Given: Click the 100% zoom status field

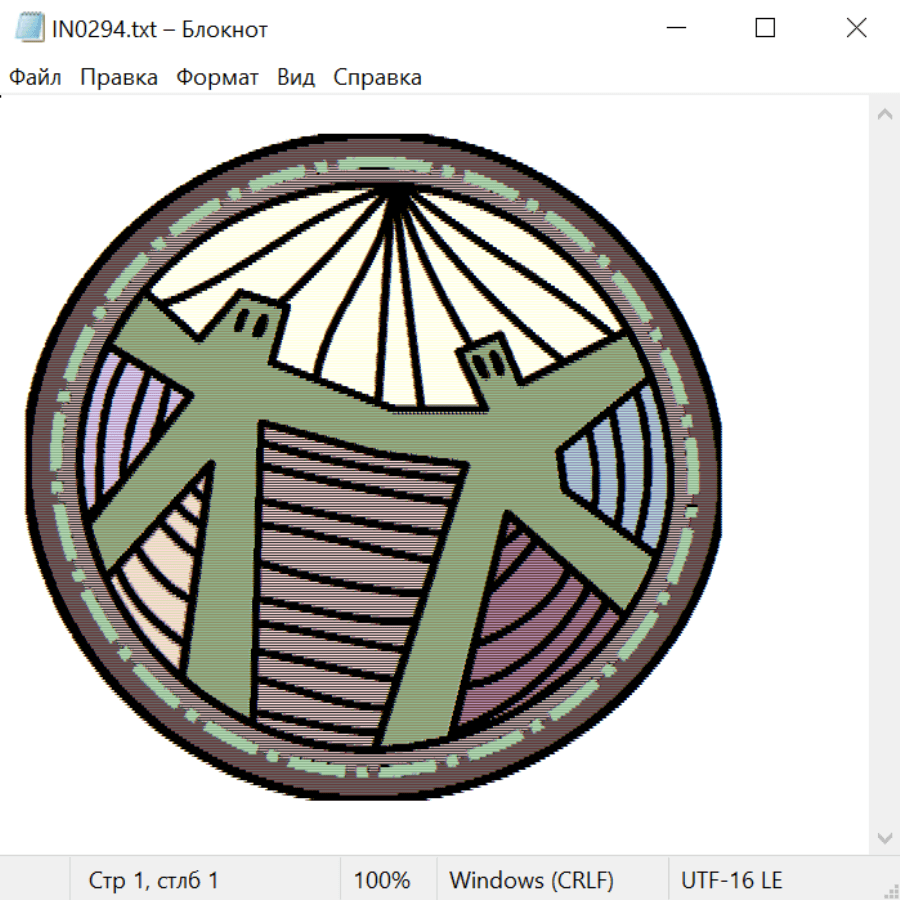Looking at the screenshot, I should point(382,881).
